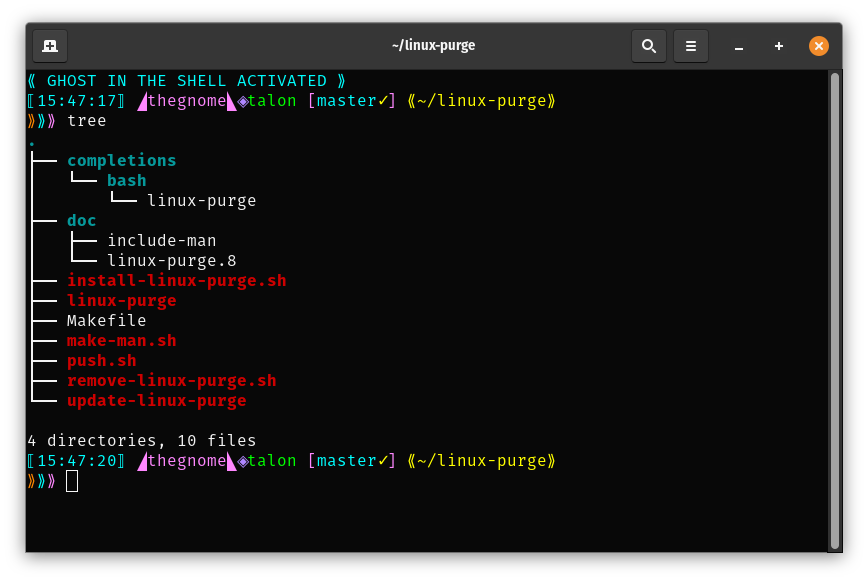The height and width of the screenshot is (581, 868).
Task: Click the "bash" directory name
Action: pos(127,180)
